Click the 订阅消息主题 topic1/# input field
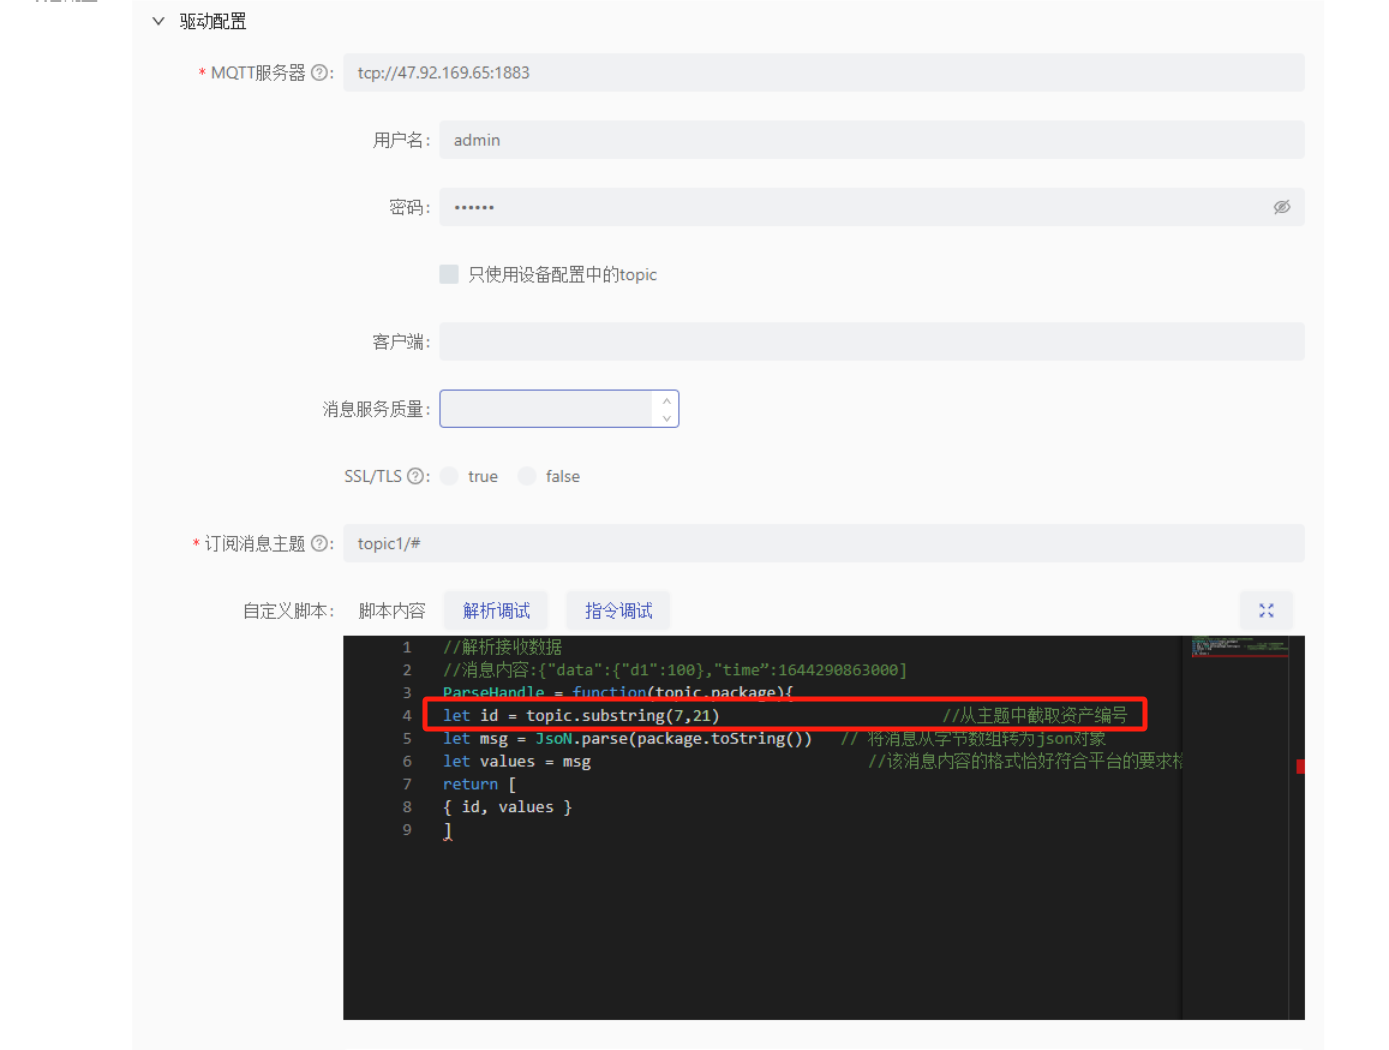The height and width of the screenshot is (1050, 1389). pos(823,543)
